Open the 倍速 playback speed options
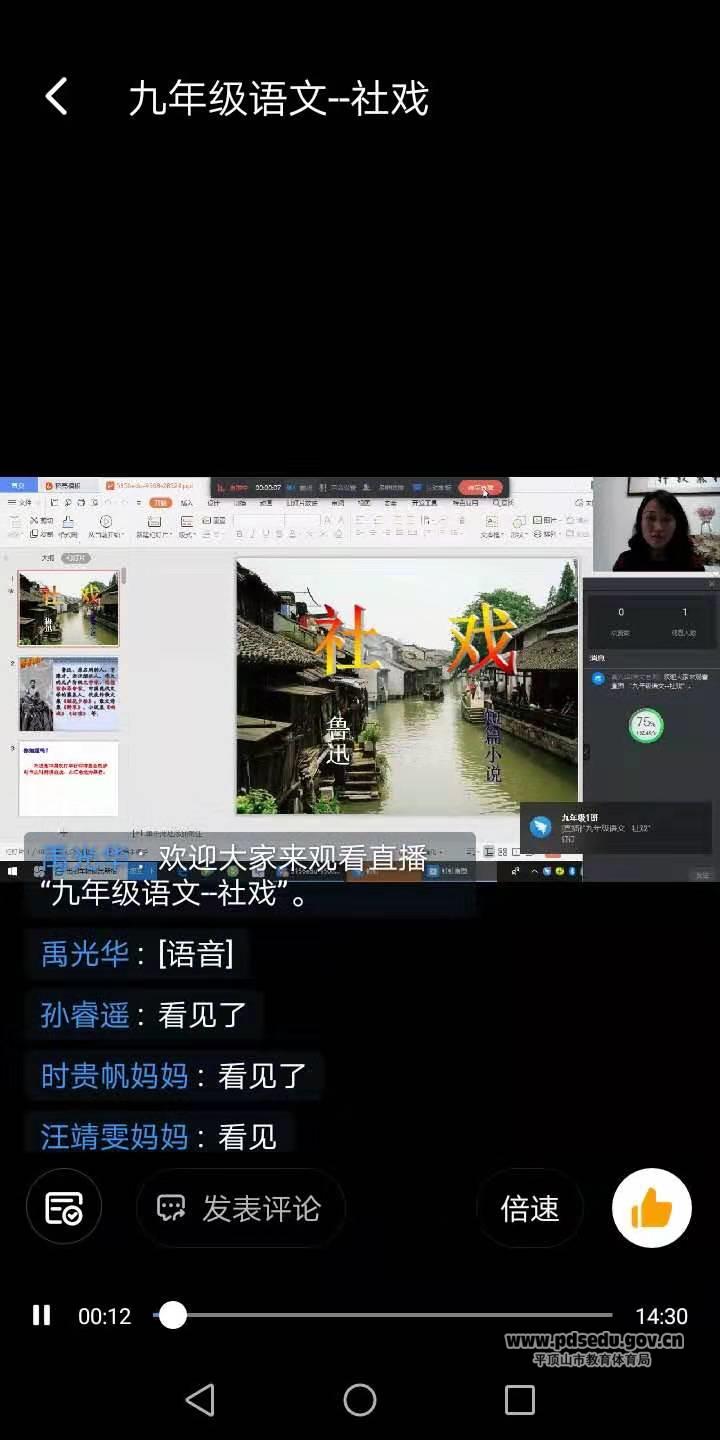The width and height of the screenshot is (720, 1440). (x=530, y=1208)
